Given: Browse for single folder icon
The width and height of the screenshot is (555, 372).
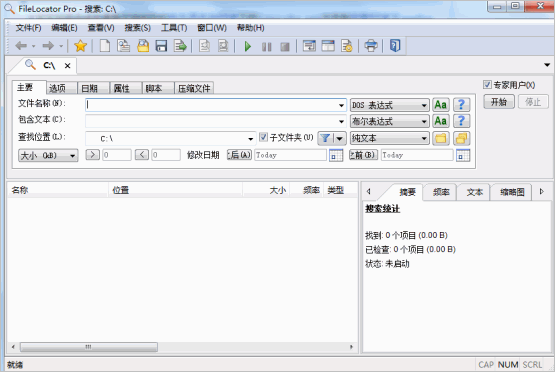Looking at the screenshot, I should [441, 138].
